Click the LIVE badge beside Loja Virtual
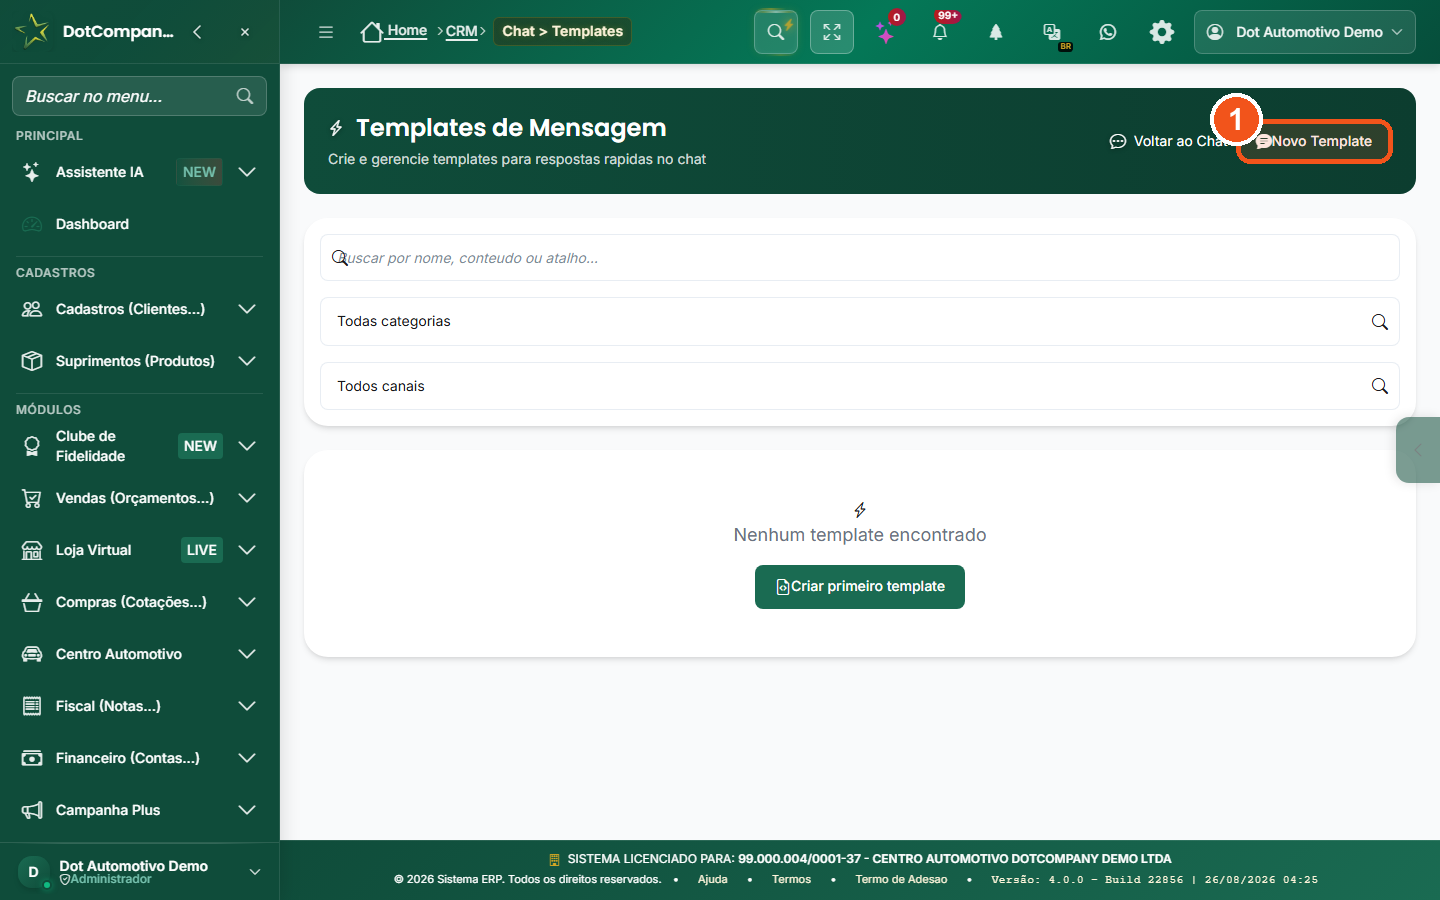The image size is (1440, 900). pos(201,550)
